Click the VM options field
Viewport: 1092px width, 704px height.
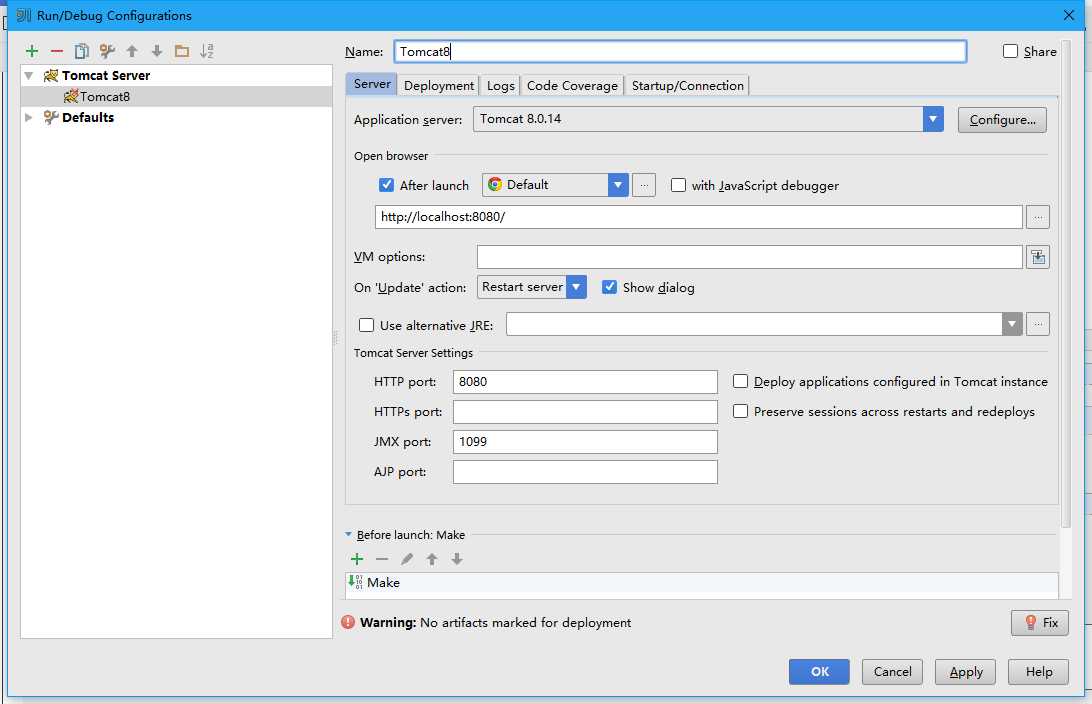(749, 257)
